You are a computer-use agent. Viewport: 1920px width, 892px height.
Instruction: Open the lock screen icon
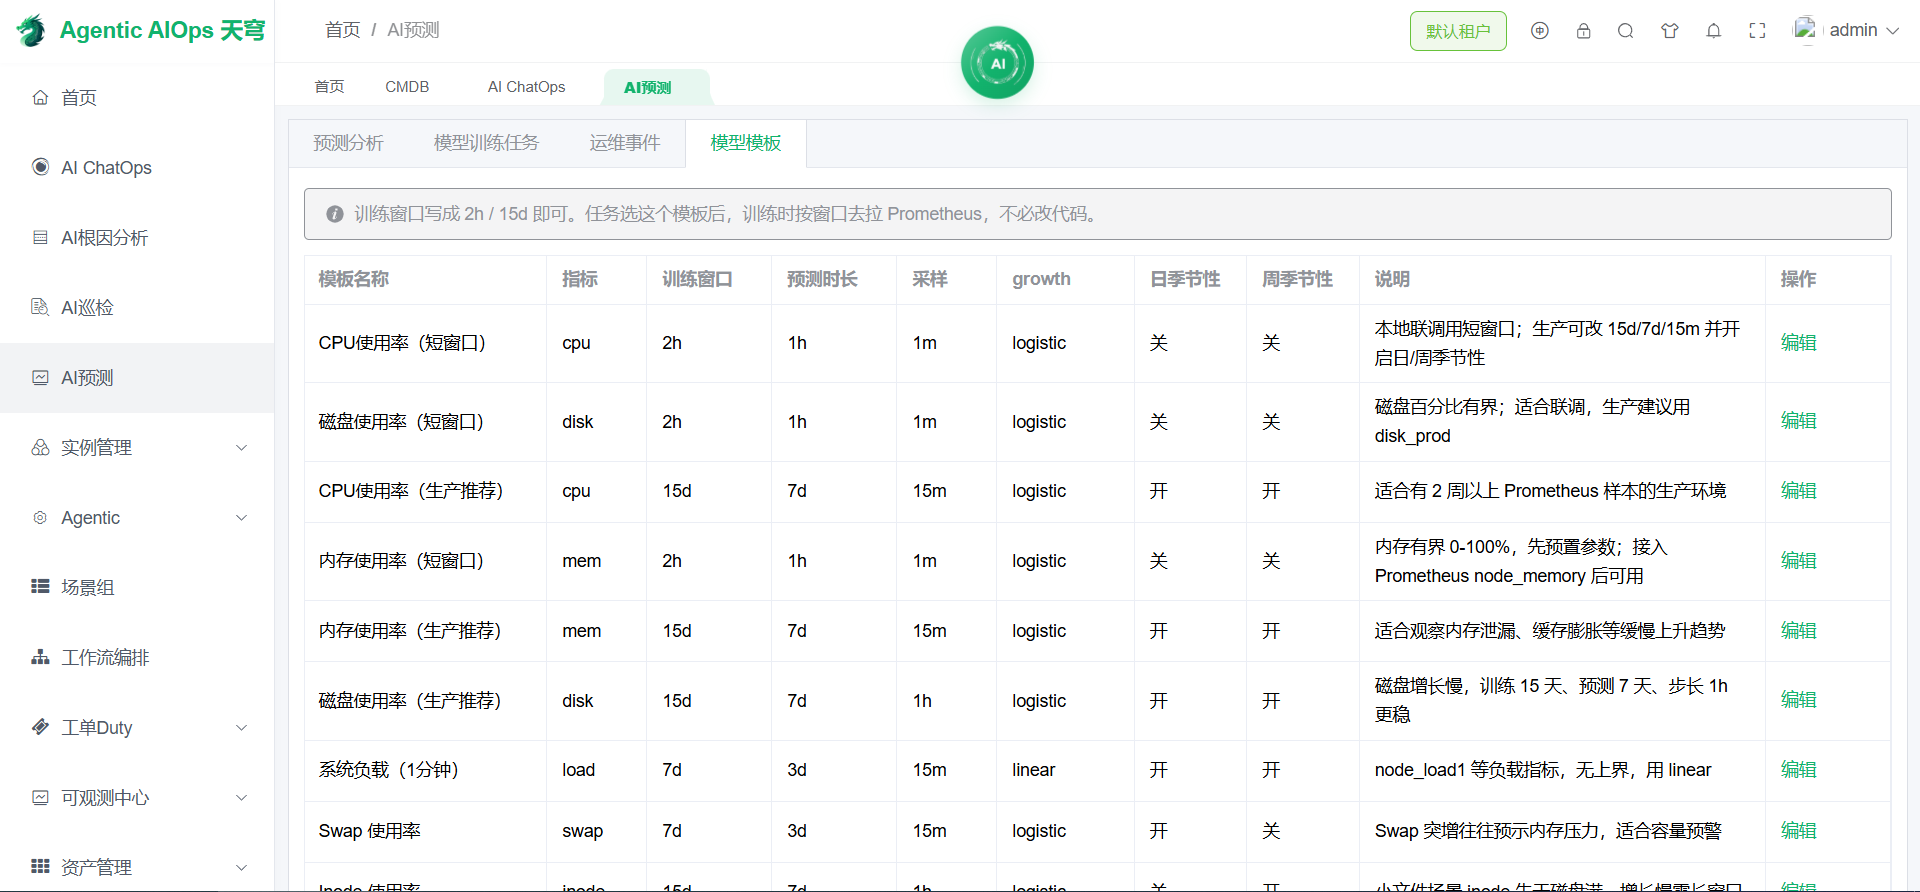(x=1583, y=31)
